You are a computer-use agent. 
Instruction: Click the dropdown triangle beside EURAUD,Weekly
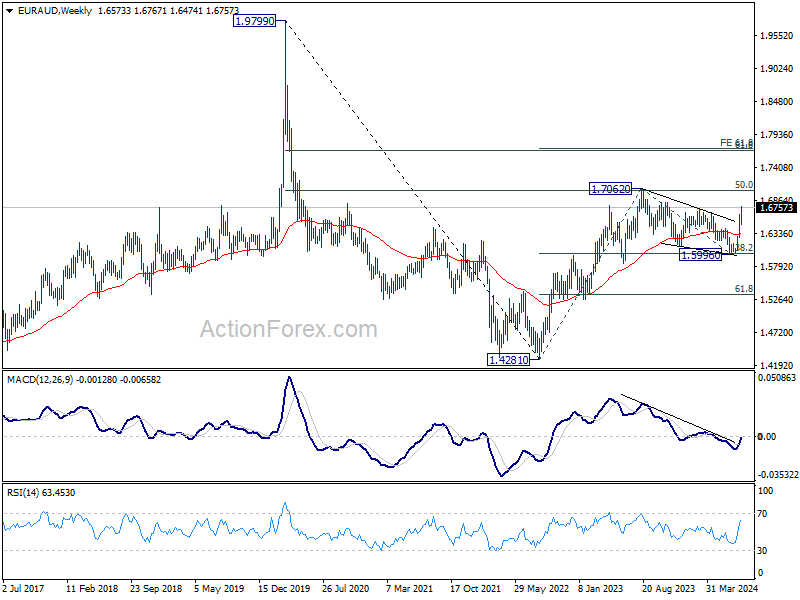(x=9, y=11)
